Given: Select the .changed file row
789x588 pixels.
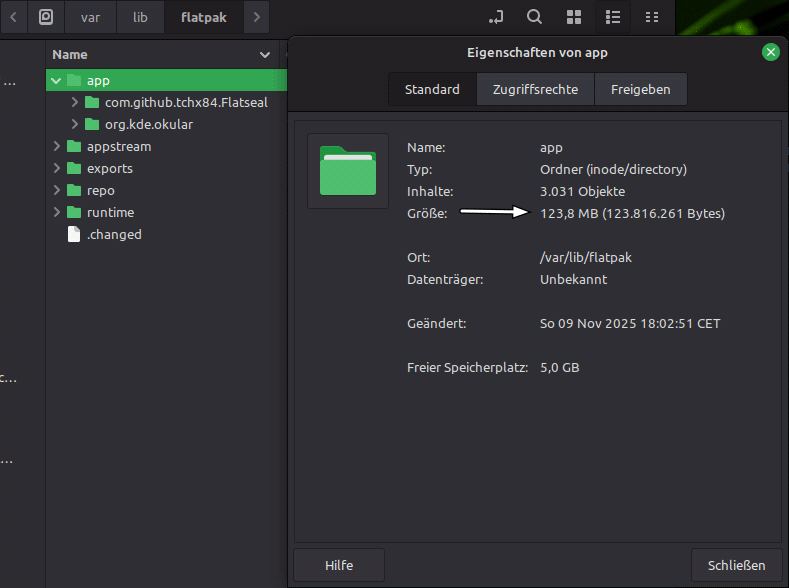Looking at the screenshot, I should point(167,234).
